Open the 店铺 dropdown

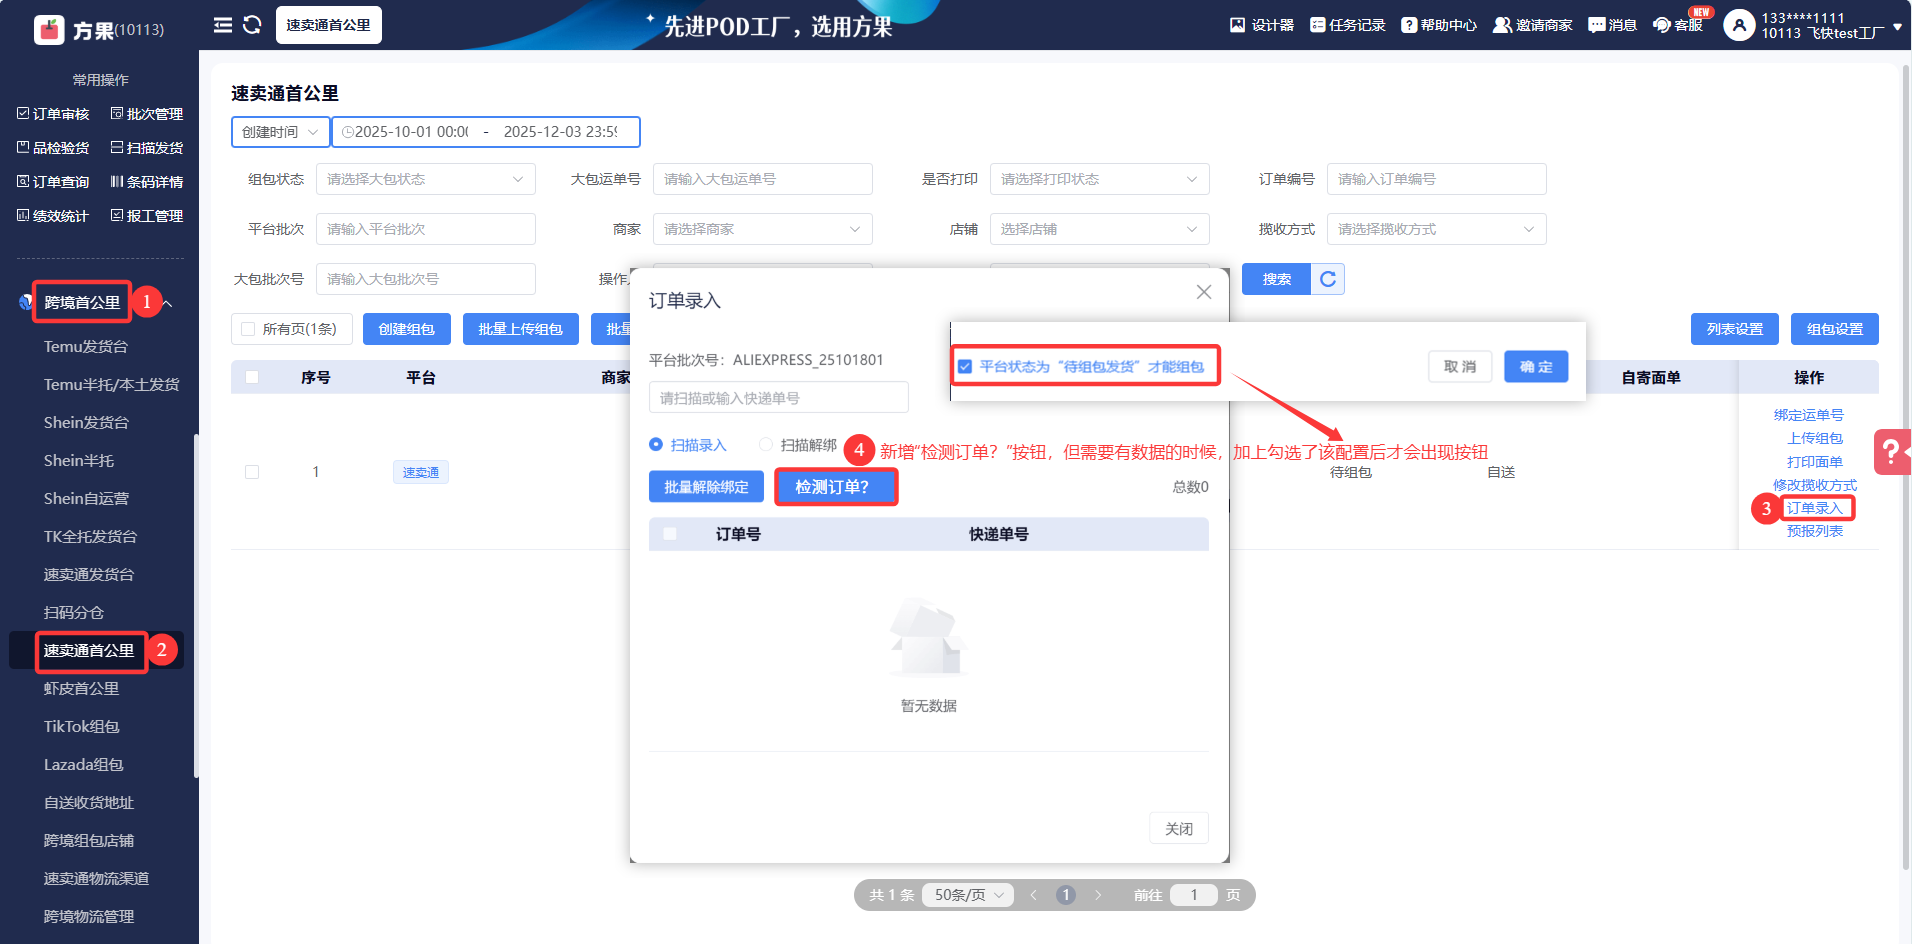[1100, 229]
